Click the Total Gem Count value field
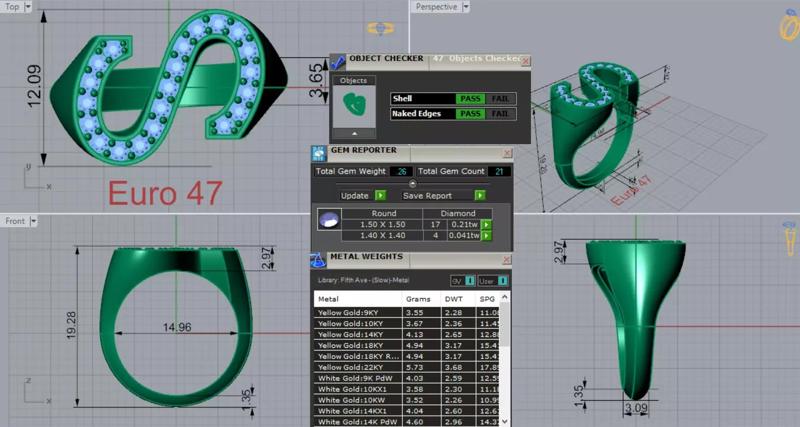This screenshot has height=427, width=800. [x=499, y=171]
